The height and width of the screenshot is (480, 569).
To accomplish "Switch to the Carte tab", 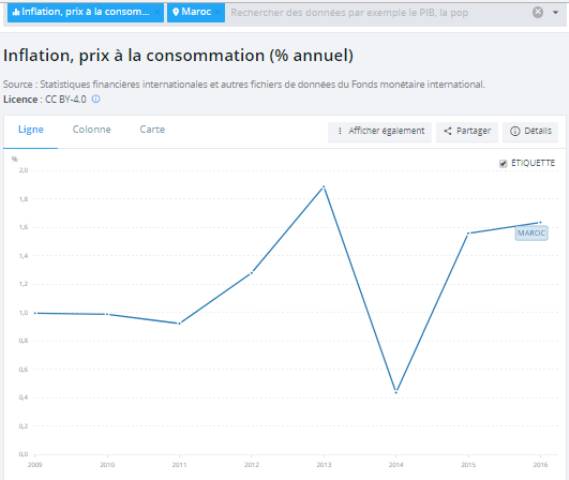I will (x=152, y=130).
